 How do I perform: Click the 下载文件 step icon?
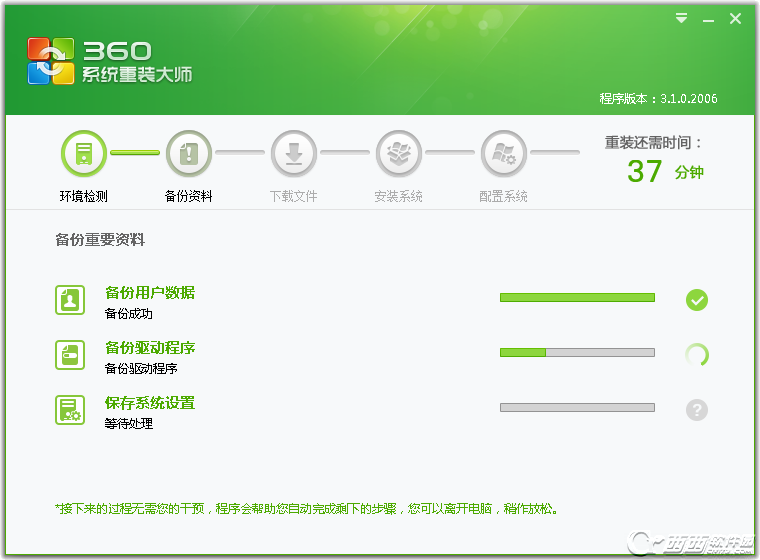294,154
